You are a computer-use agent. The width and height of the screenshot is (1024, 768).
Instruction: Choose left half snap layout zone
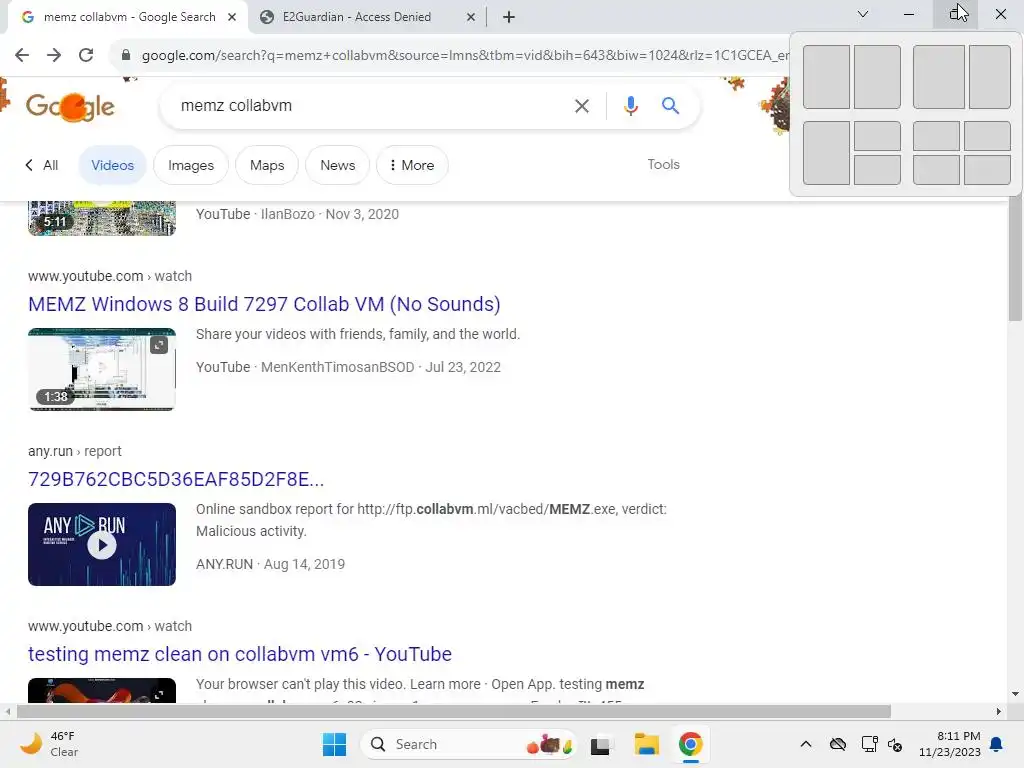coord(826,77)
